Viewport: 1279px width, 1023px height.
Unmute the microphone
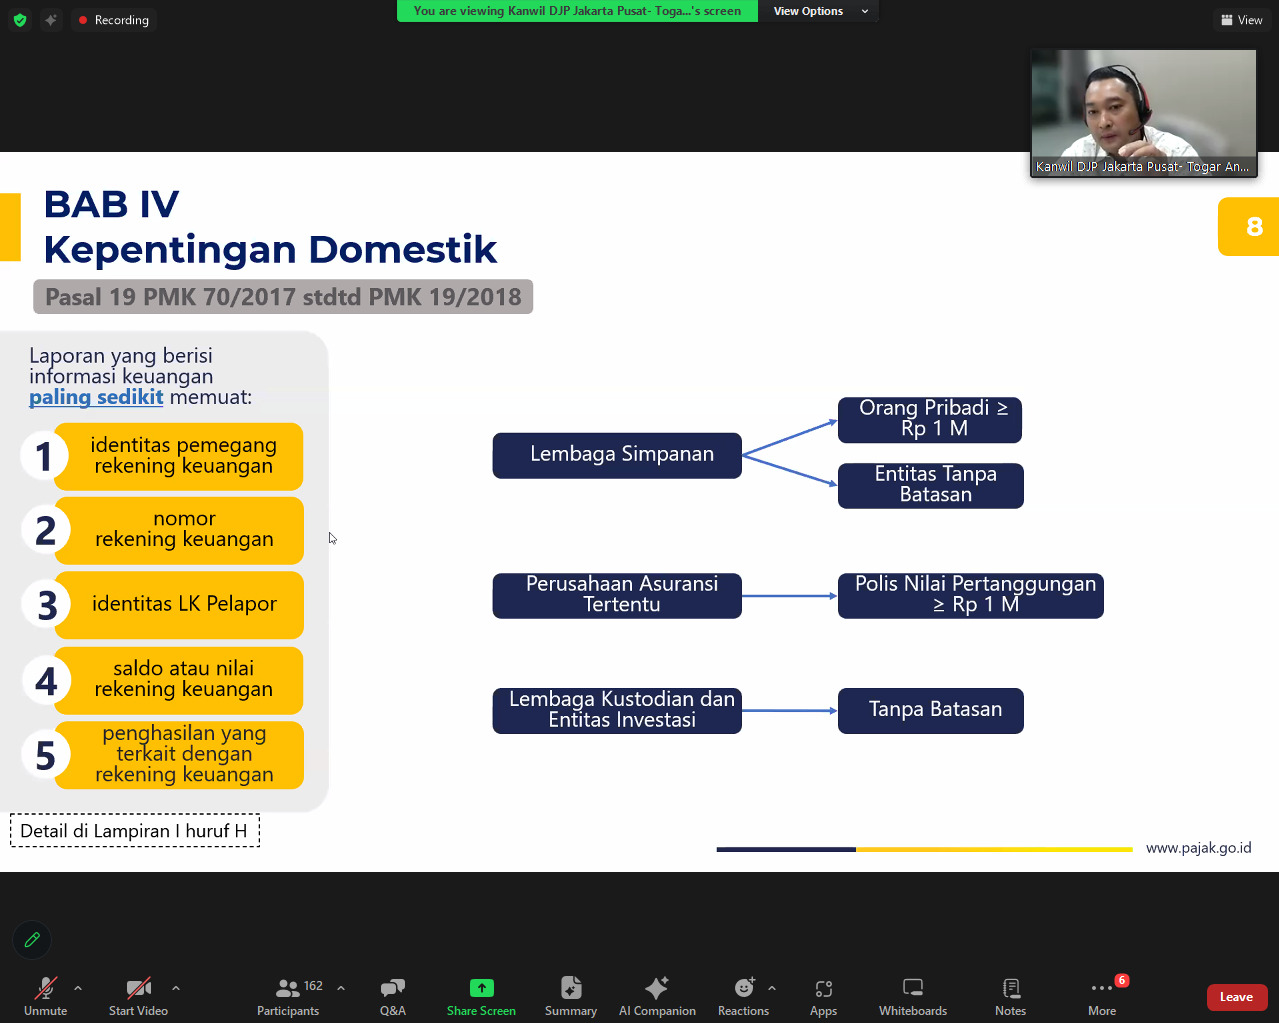(x=46, y=996)
